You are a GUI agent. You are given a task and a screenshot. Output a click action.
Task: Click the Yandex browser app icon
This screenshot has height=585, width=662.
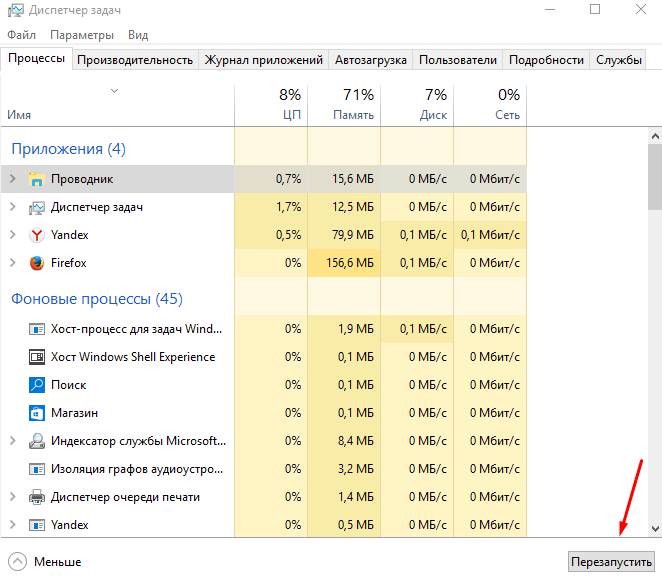pos(37,235)
